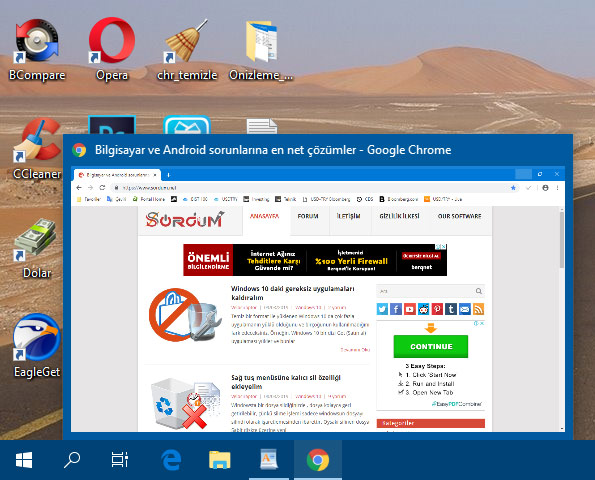Launch Opera from the desktop
The image size is (595, 480).
(x=112, y=49)
